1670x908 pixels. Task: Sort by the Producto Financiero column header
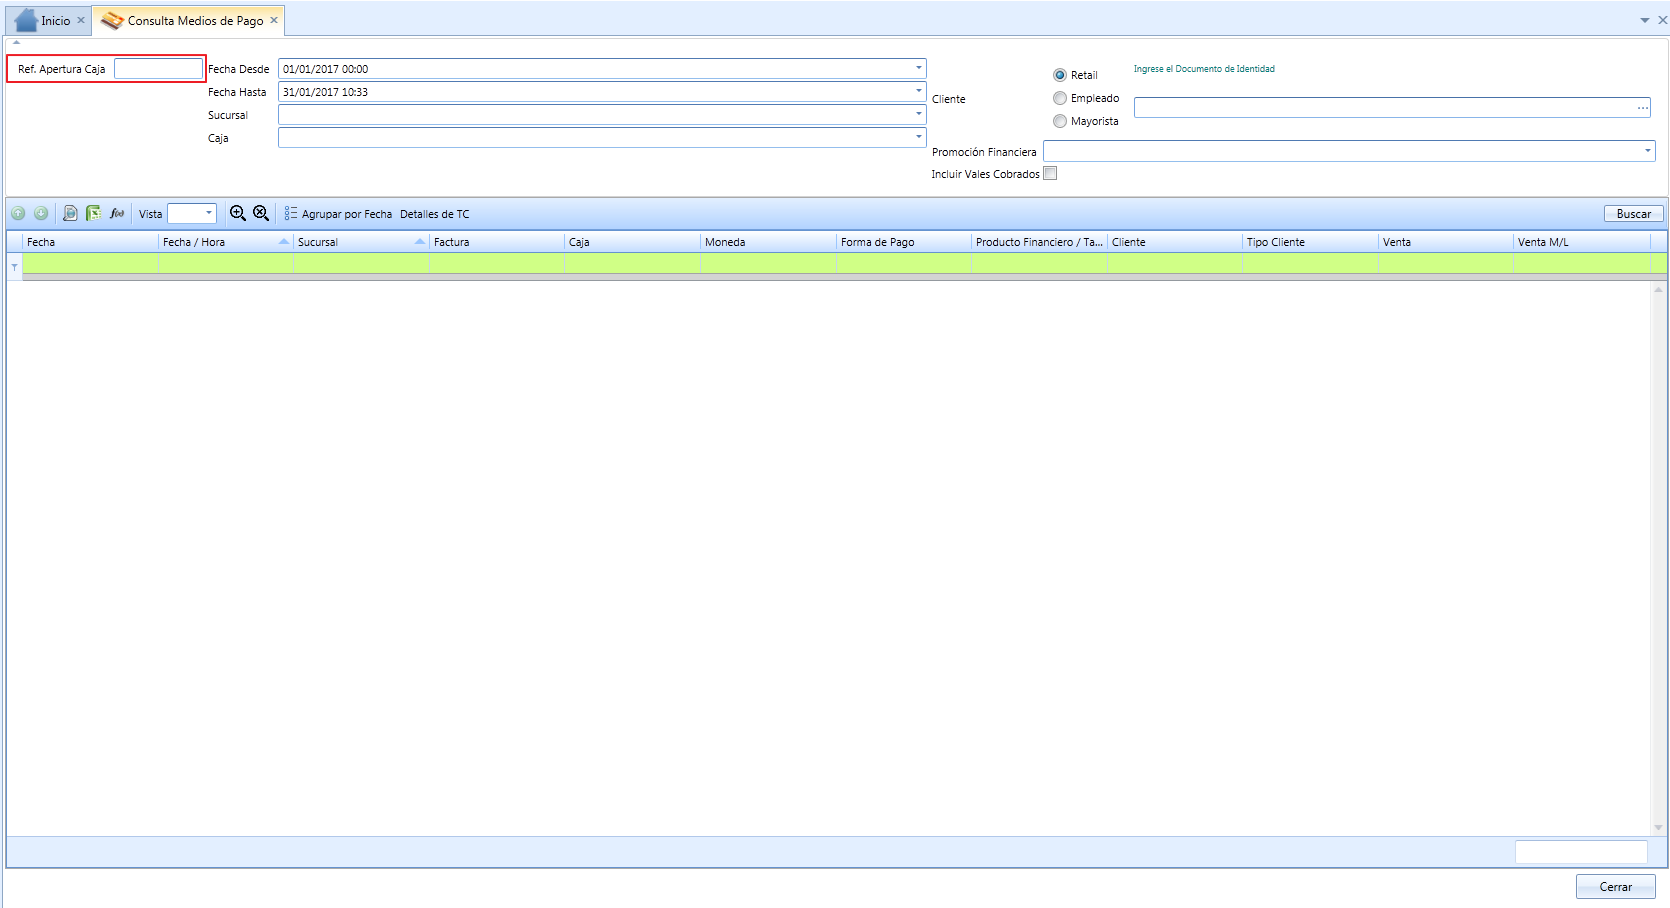tap(1039, 242)
